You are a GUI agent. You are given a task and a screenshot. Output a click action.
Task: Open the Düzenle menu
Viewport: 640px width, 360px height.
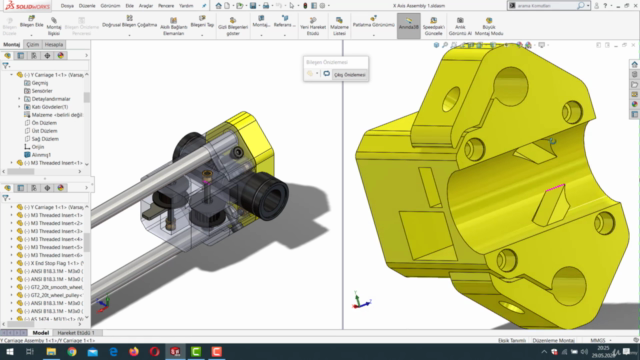(87, 6)
